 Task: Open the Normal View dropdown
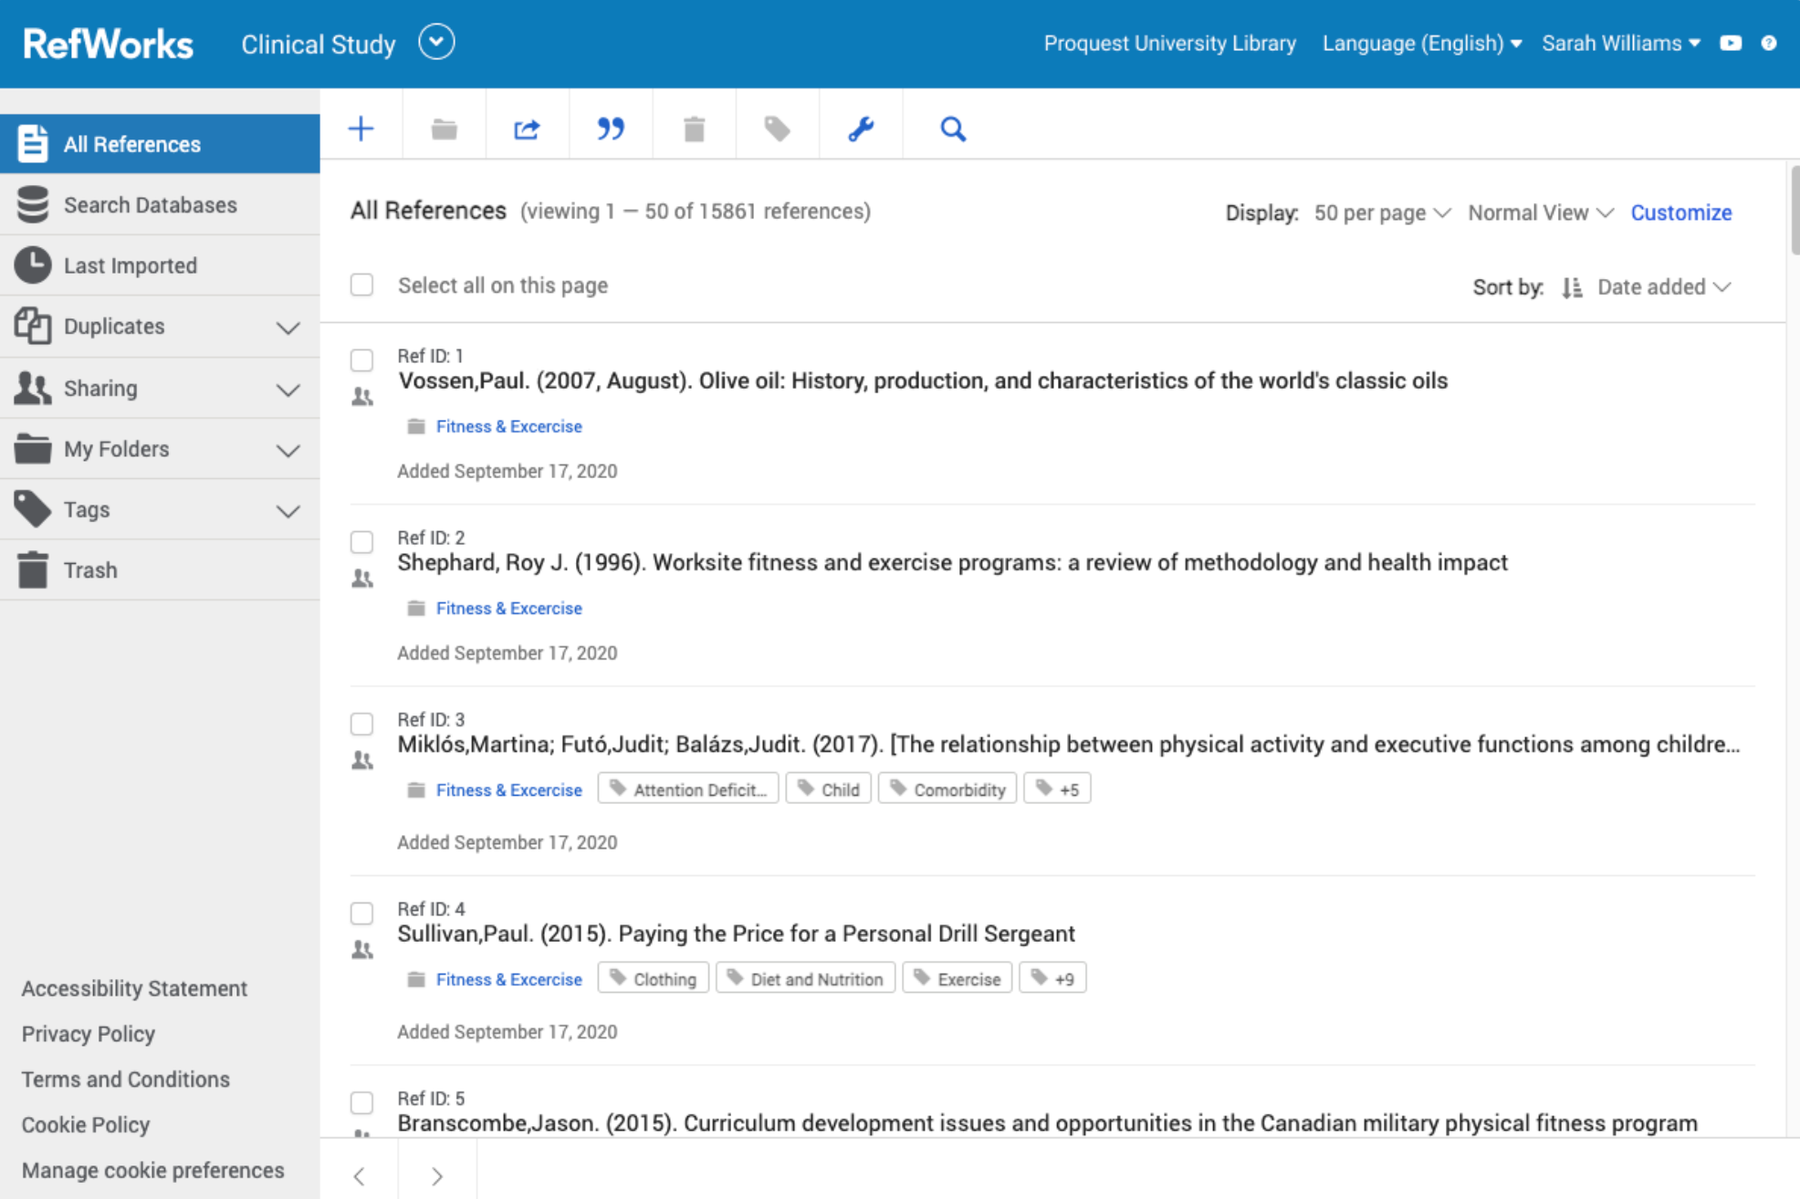point(1540,213)
